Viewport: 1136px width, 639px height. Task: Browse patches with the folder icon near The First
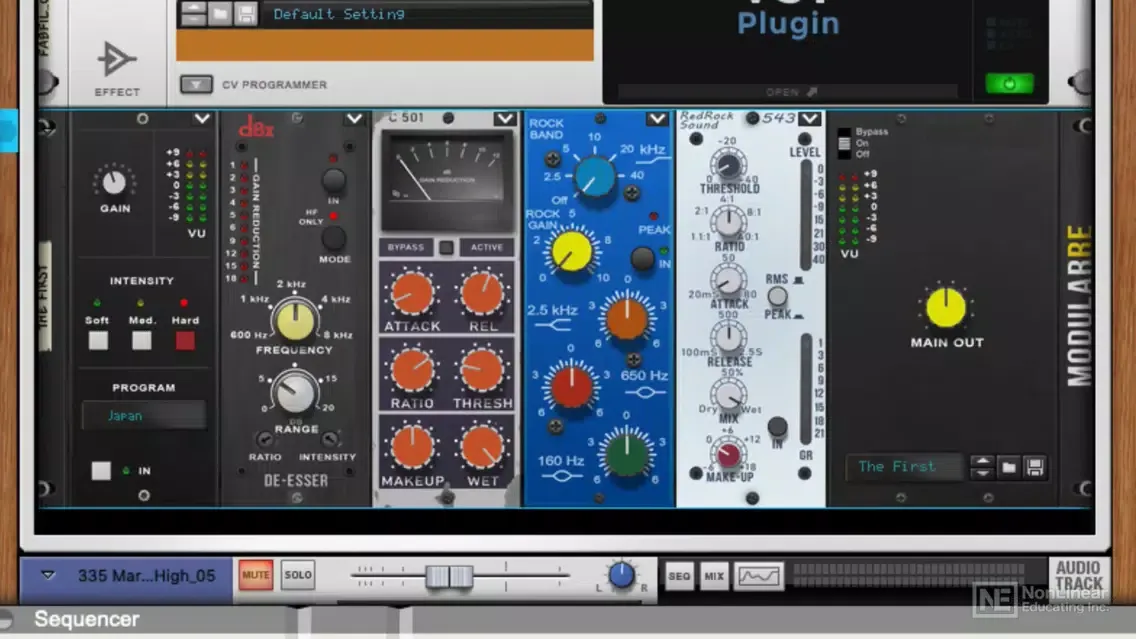(1008, 467)
